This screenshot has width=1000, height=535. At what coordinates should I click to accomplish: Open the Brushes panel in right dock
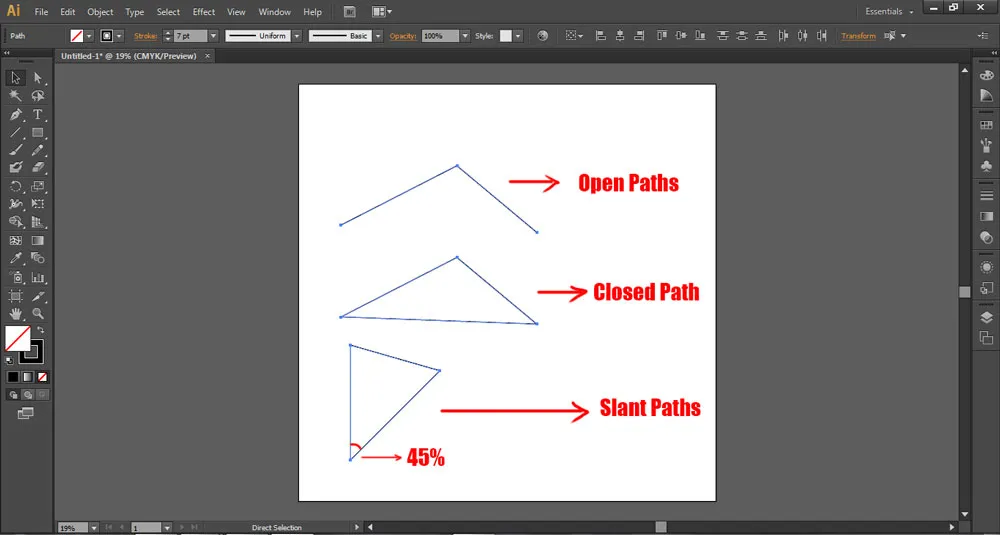click(x=986, y=145)
